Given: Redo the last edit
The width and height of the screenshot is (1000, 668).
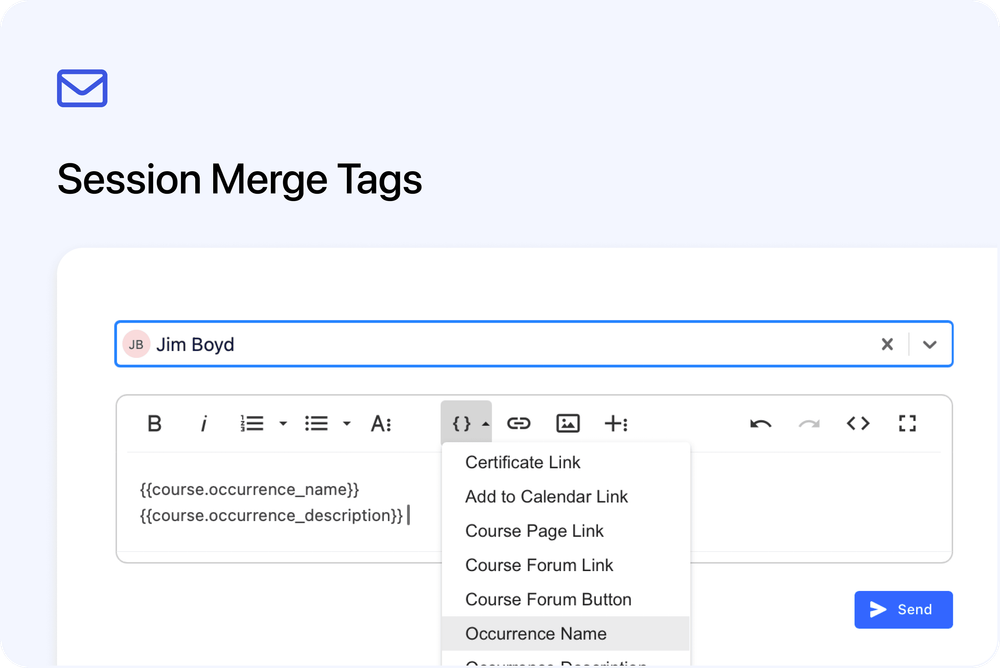Looking at the screenshot, I should pyautogui.click(x=809, y=423).
